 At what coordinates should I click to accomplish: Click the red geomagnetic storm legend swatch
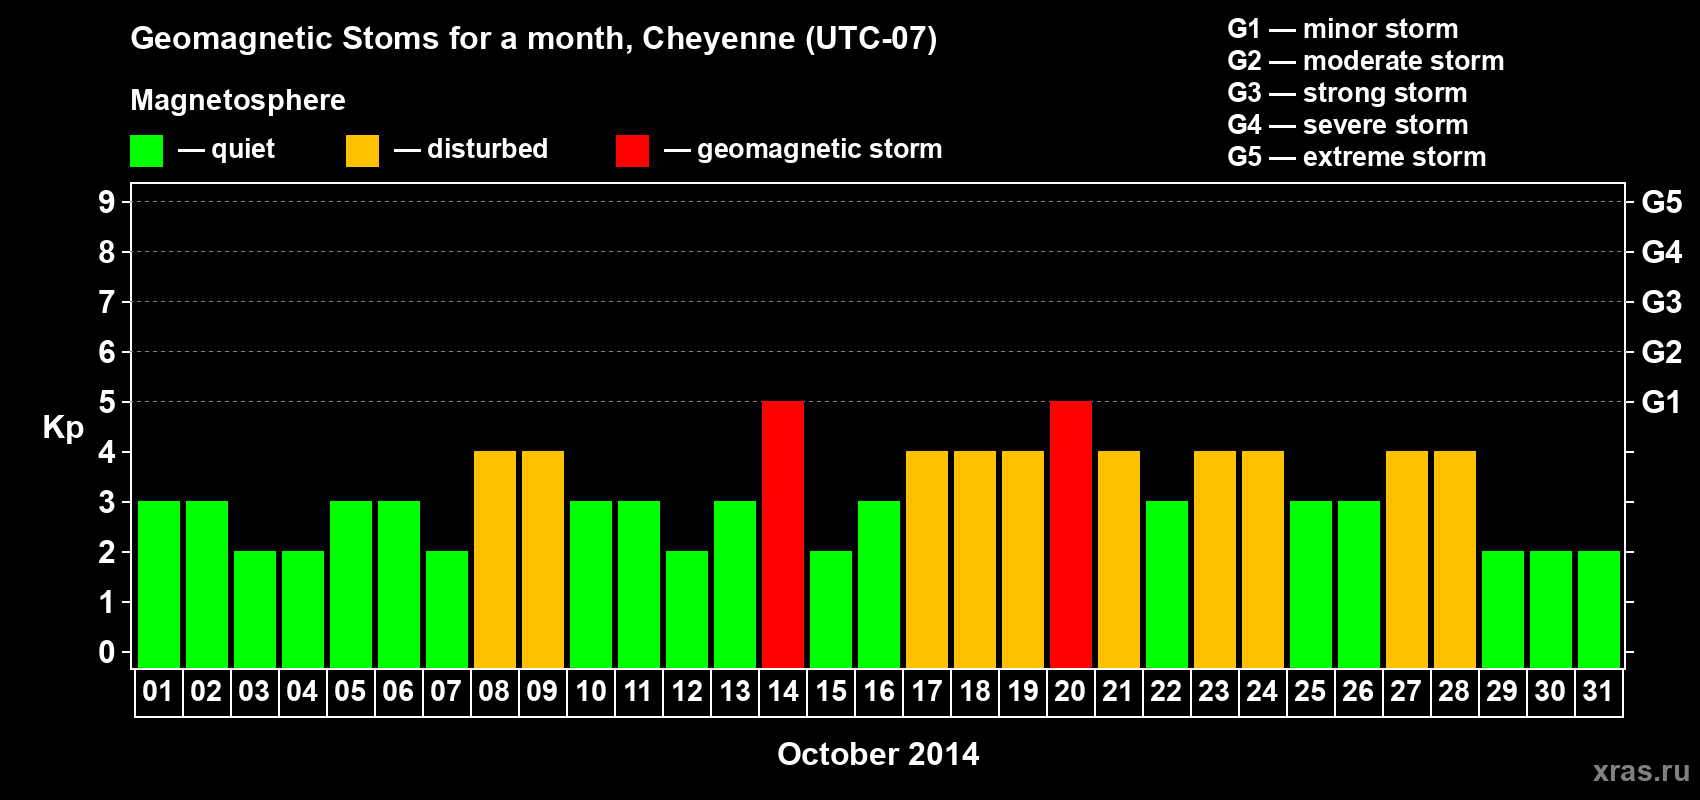point(632,151)
